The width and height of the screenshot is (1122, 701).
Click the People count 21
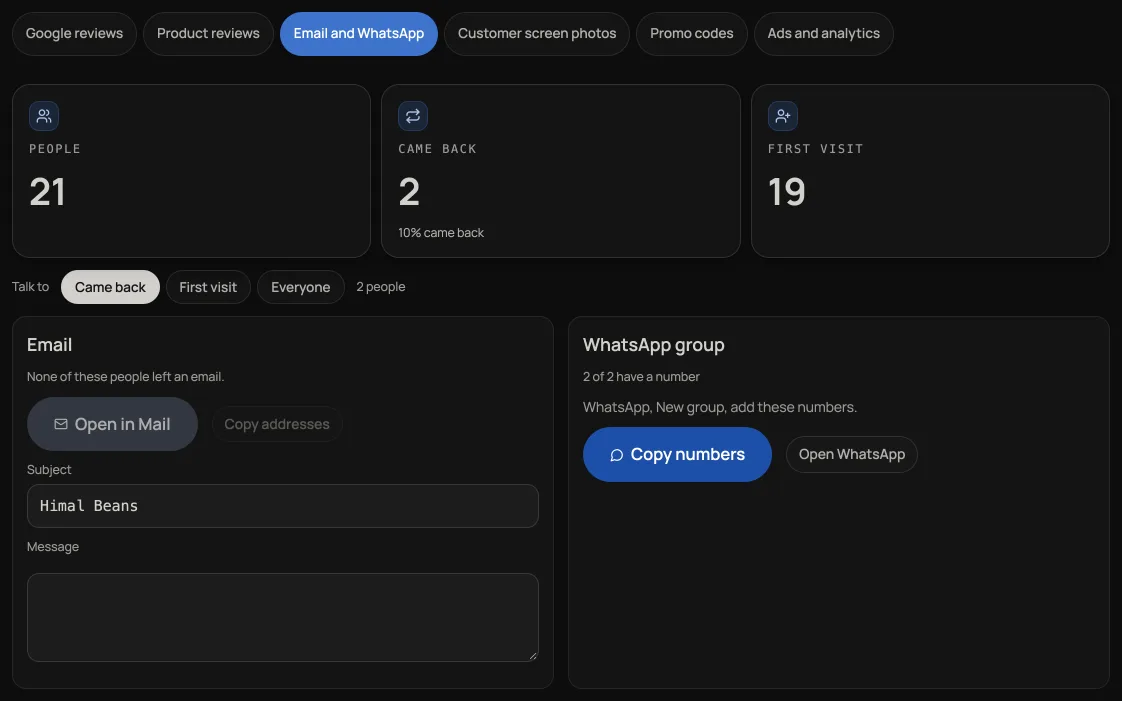point(47,192)
